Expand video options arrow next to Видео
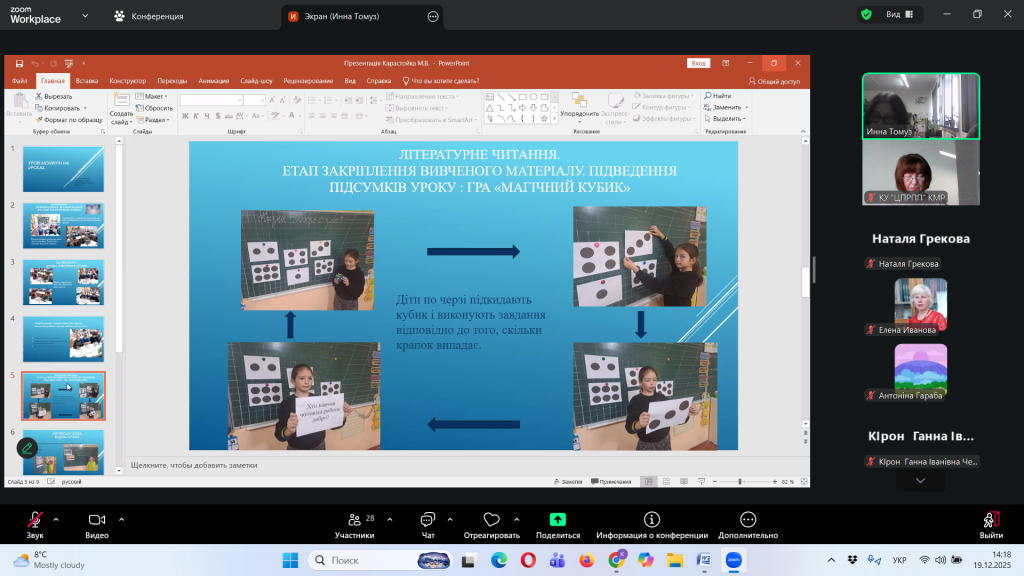This screenshot has width=1024, height=576. click(x=122, y=519)
